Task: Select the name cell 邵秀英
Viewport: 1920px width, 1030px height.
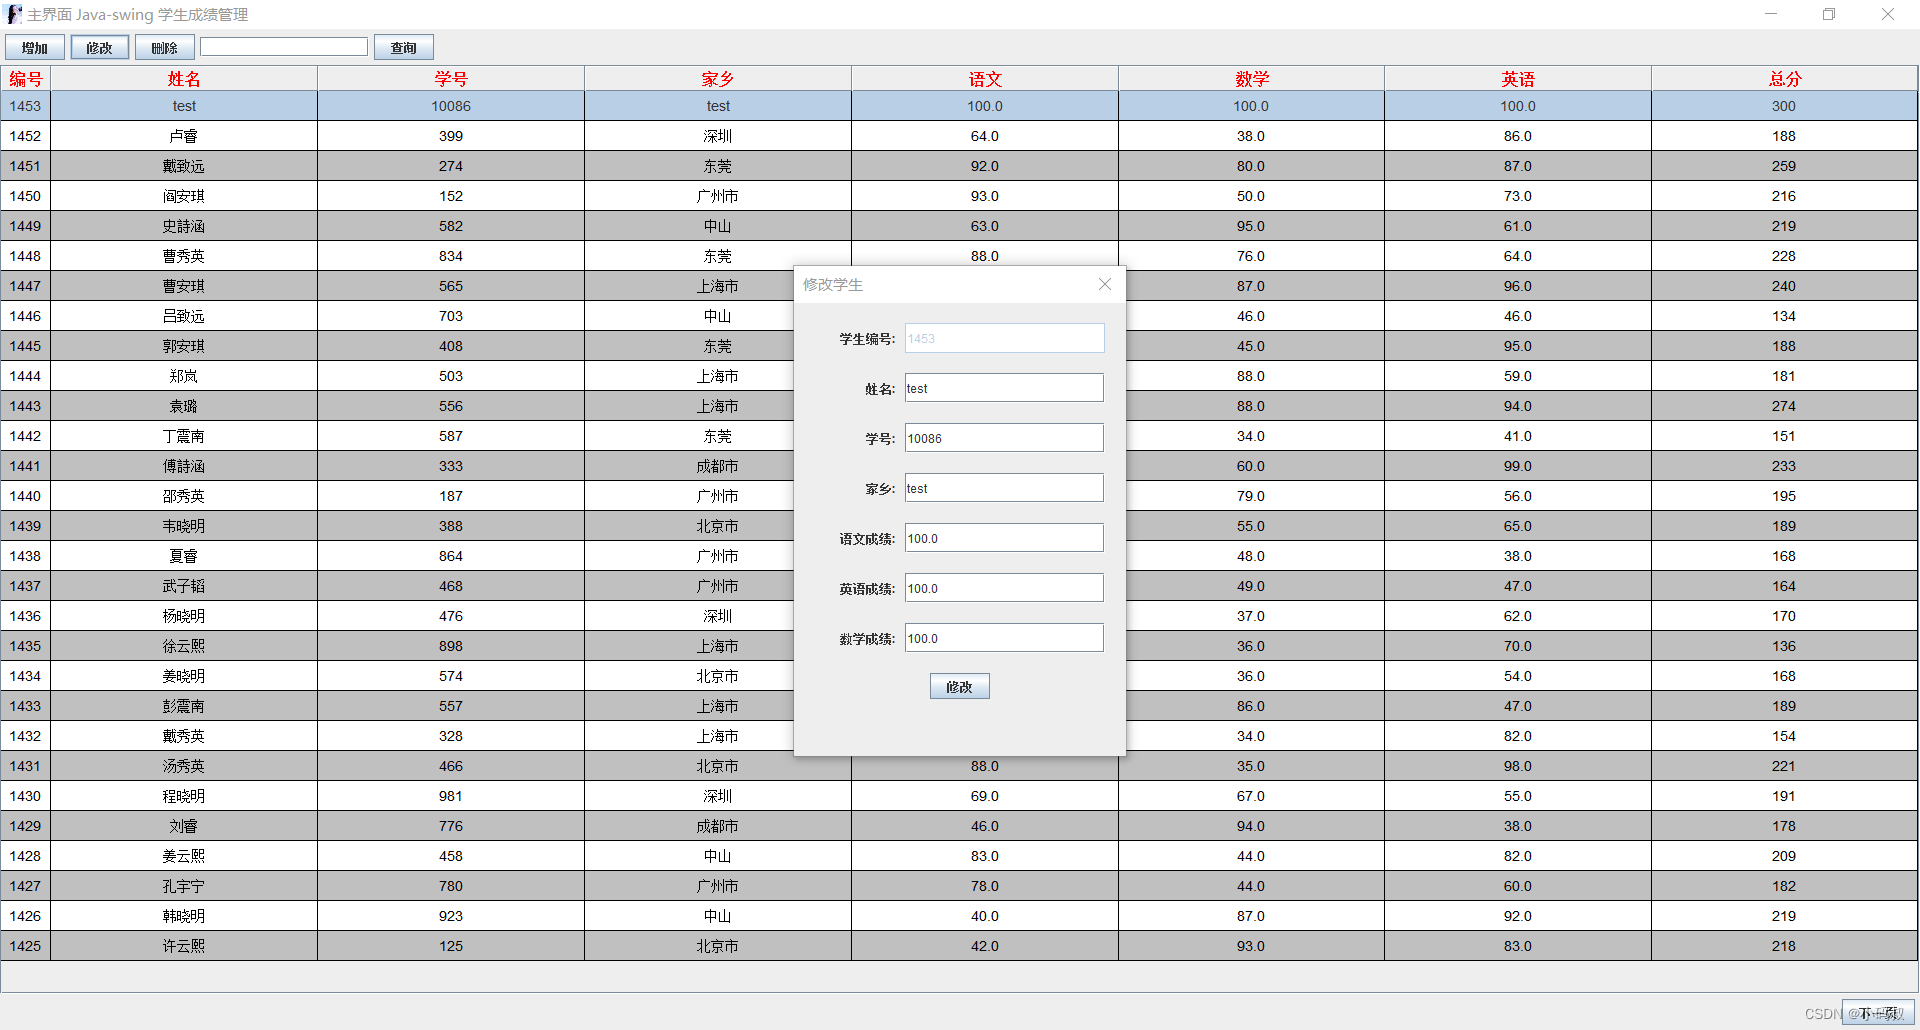Action: pyautogui.click(x=184, y=496)
